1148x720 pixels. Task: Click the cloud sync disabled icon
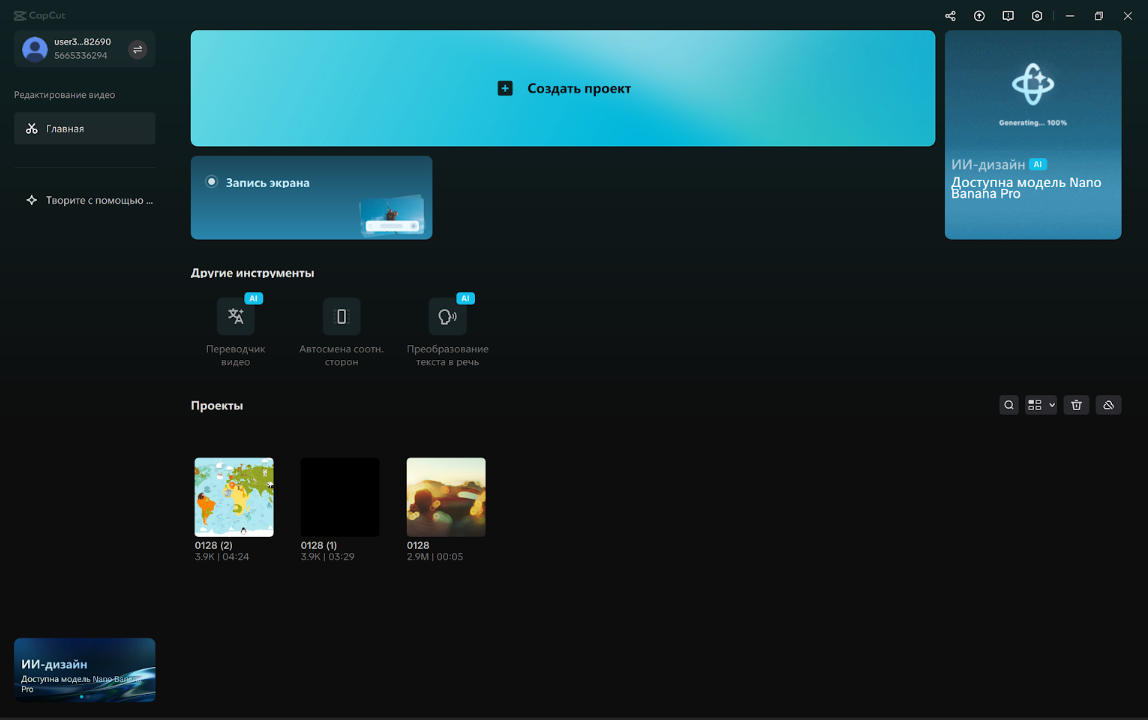[x=1108, y=405]
